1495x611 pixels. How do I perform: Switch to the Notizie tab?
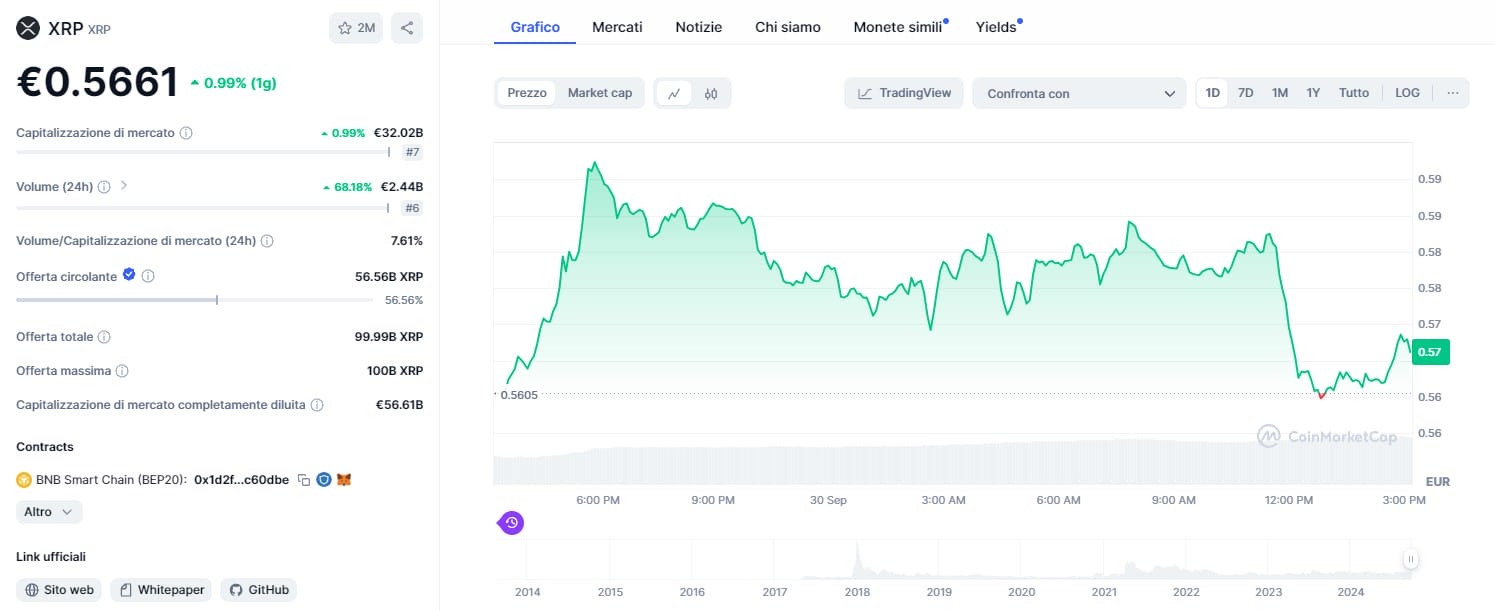click(698, 27)
